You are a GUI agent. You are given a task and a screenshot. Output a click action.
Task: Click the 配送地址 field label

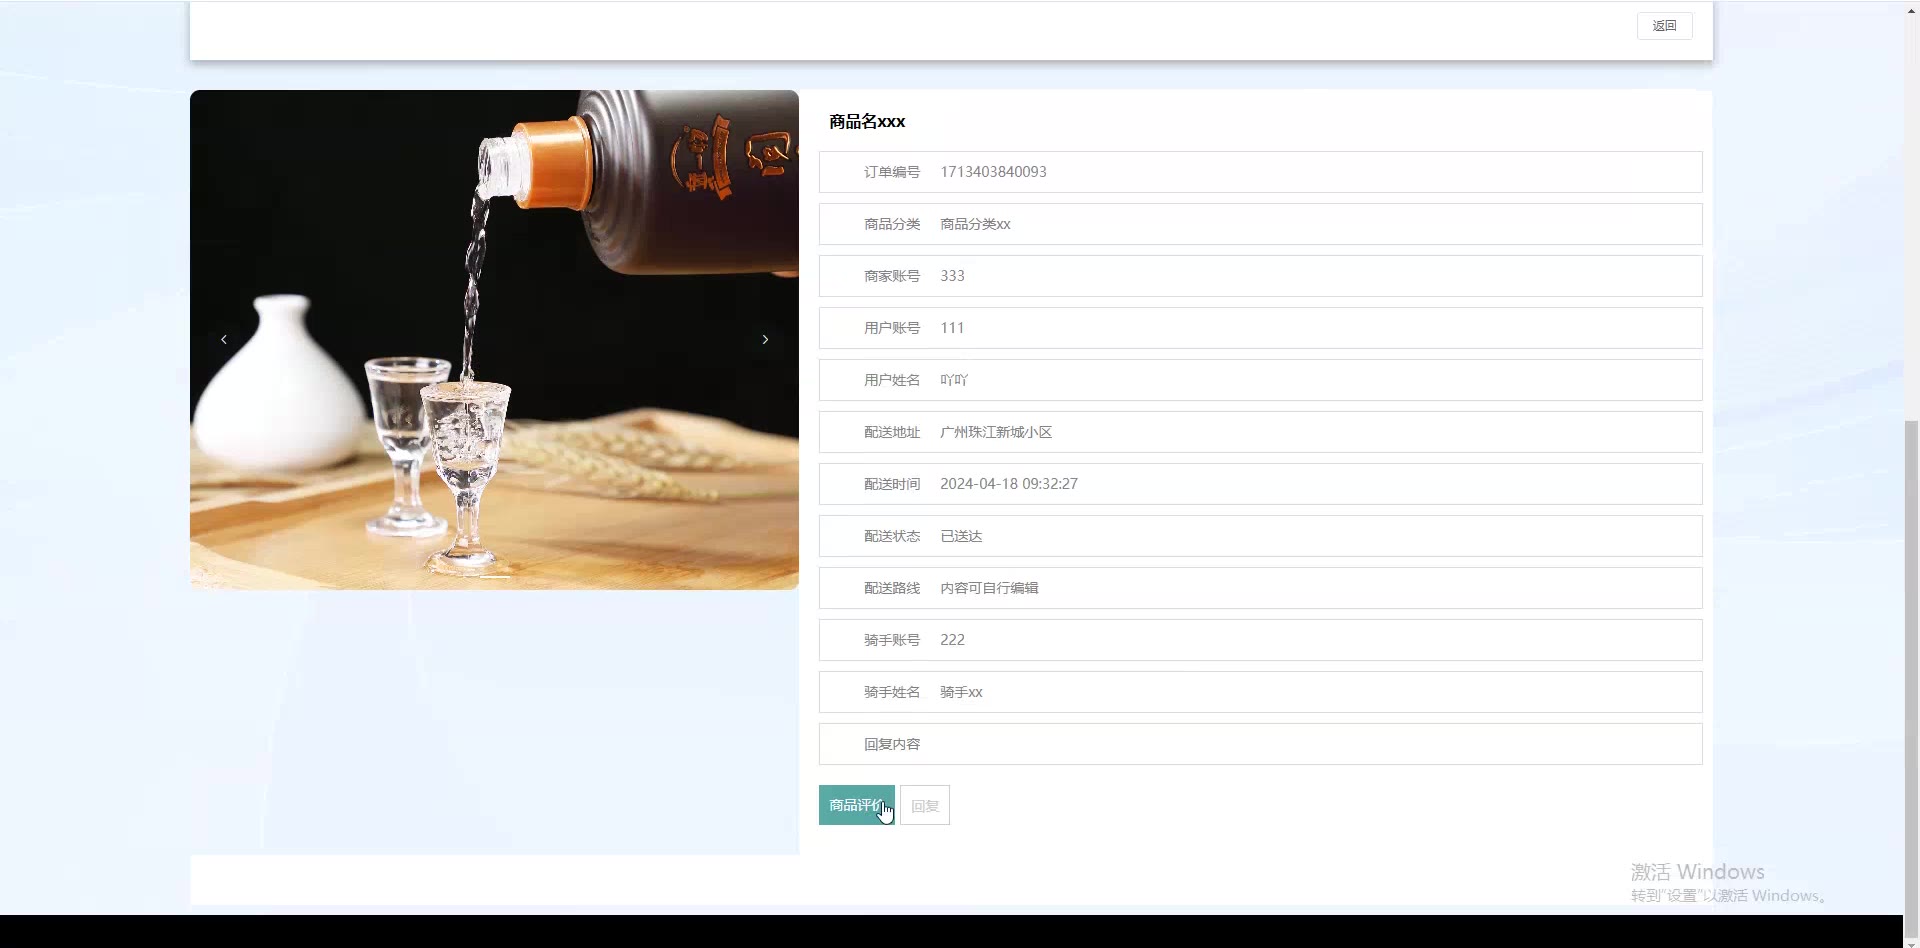(892, 432)
